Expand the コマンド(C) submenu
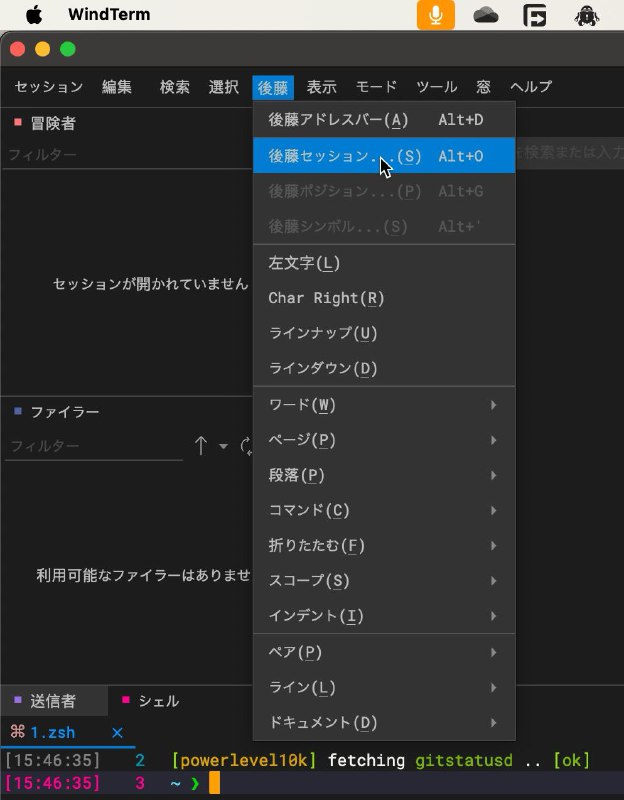 pos(384,511)
